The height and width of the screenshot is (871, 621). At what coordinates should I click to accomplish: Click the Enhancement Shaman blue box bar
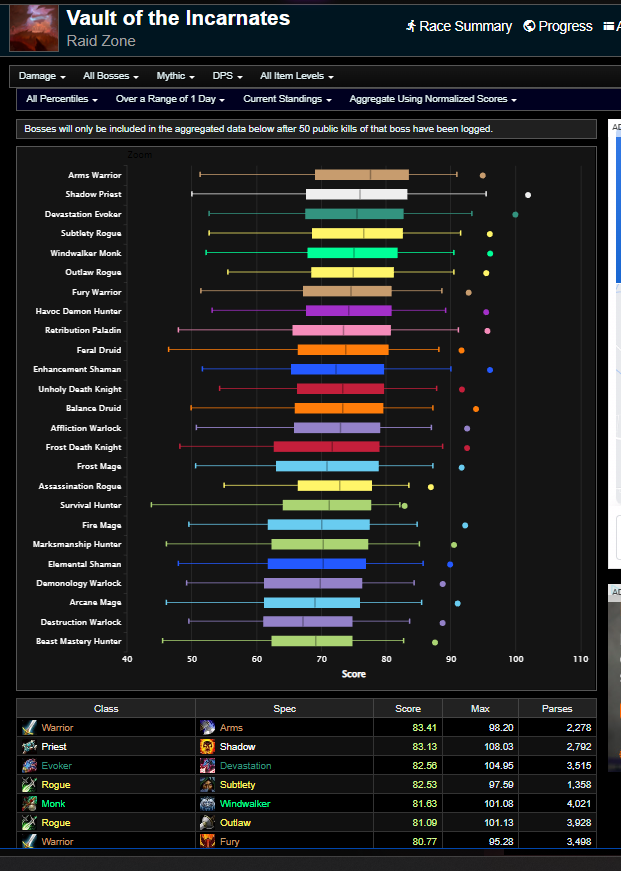pos(337,369)
